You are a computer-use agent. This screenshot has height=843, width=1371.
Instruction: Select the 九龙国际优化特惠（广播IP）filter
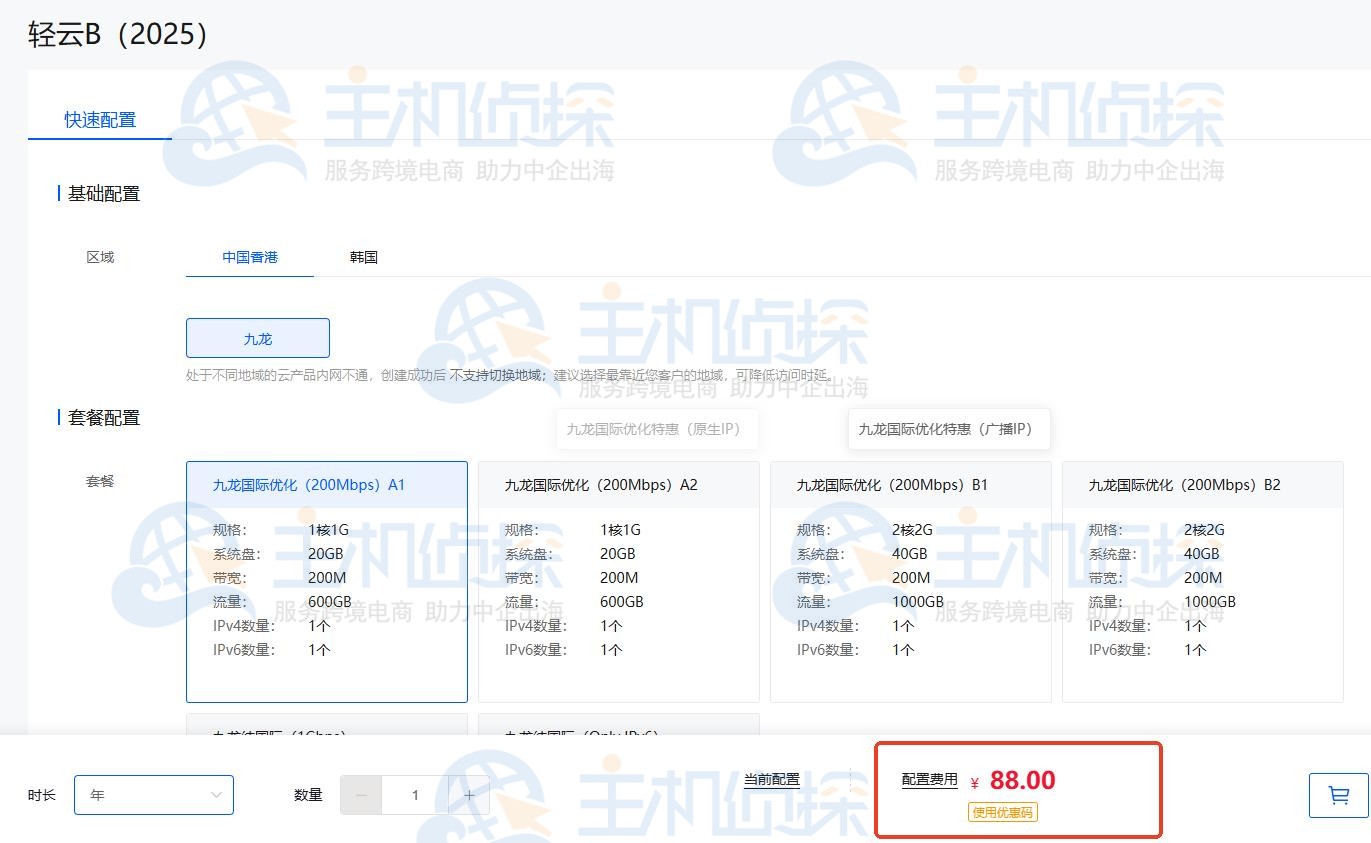tap(948, 428)
